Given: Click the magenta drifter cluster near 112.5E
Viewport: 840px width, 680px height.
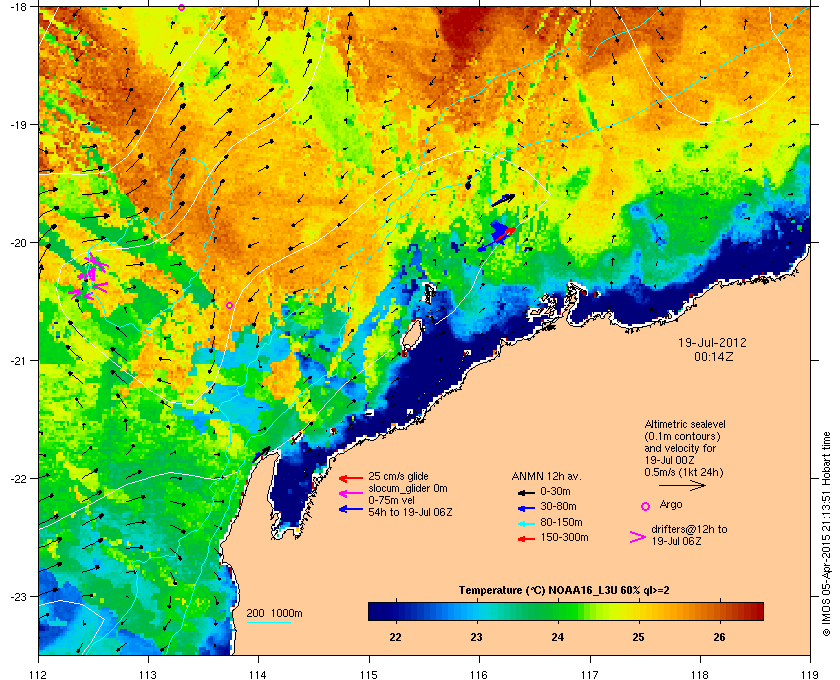Looking at the screenshot, I should [x=89, y=278].
